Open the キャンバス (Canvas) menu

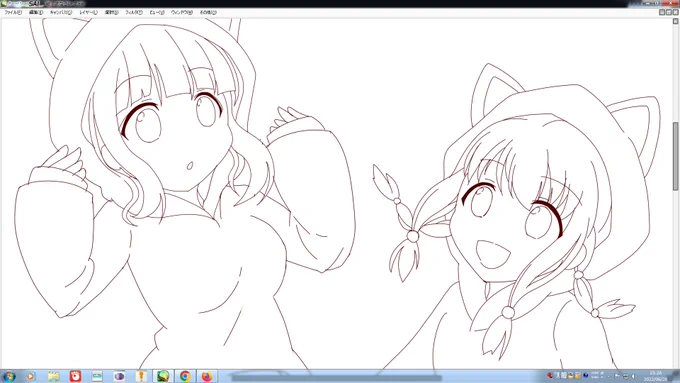click(x=61, y=13)
